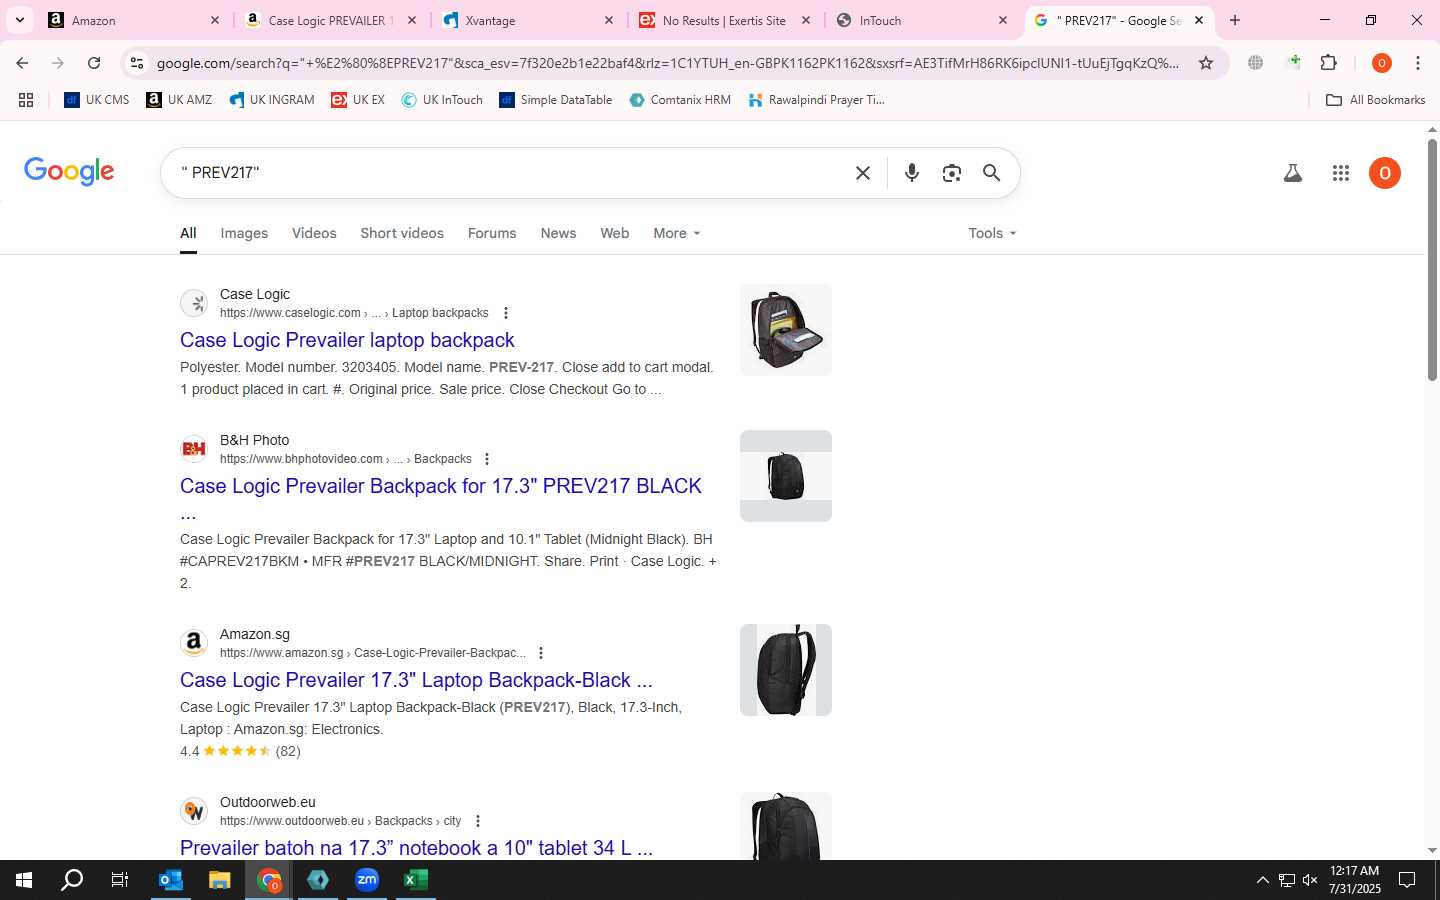Open Outlook from taskbar
The image size is (1440, 900).
point(171,880)
